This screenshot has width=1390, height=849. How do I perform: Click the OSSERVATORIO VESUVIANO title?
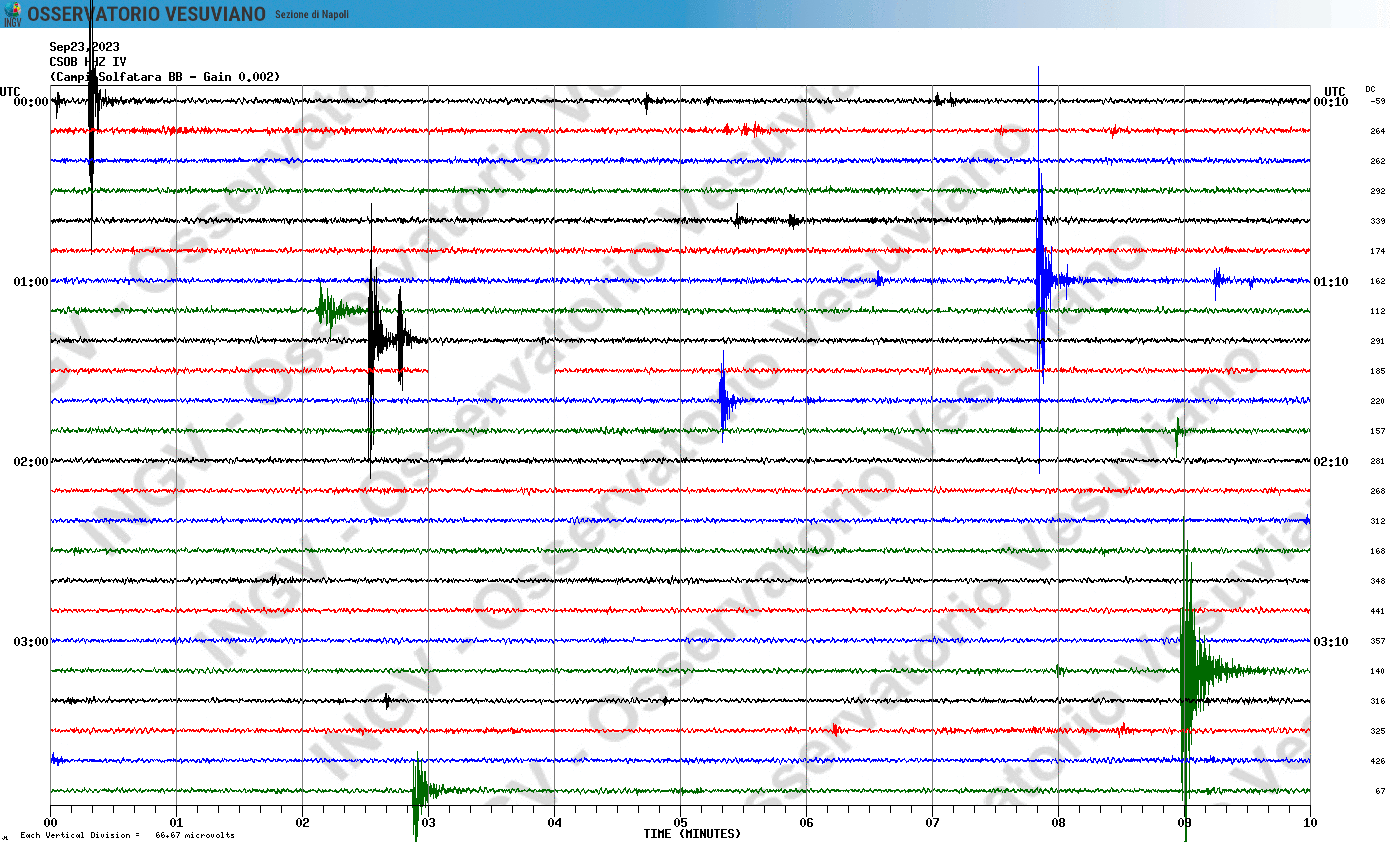tap(146, 14)
